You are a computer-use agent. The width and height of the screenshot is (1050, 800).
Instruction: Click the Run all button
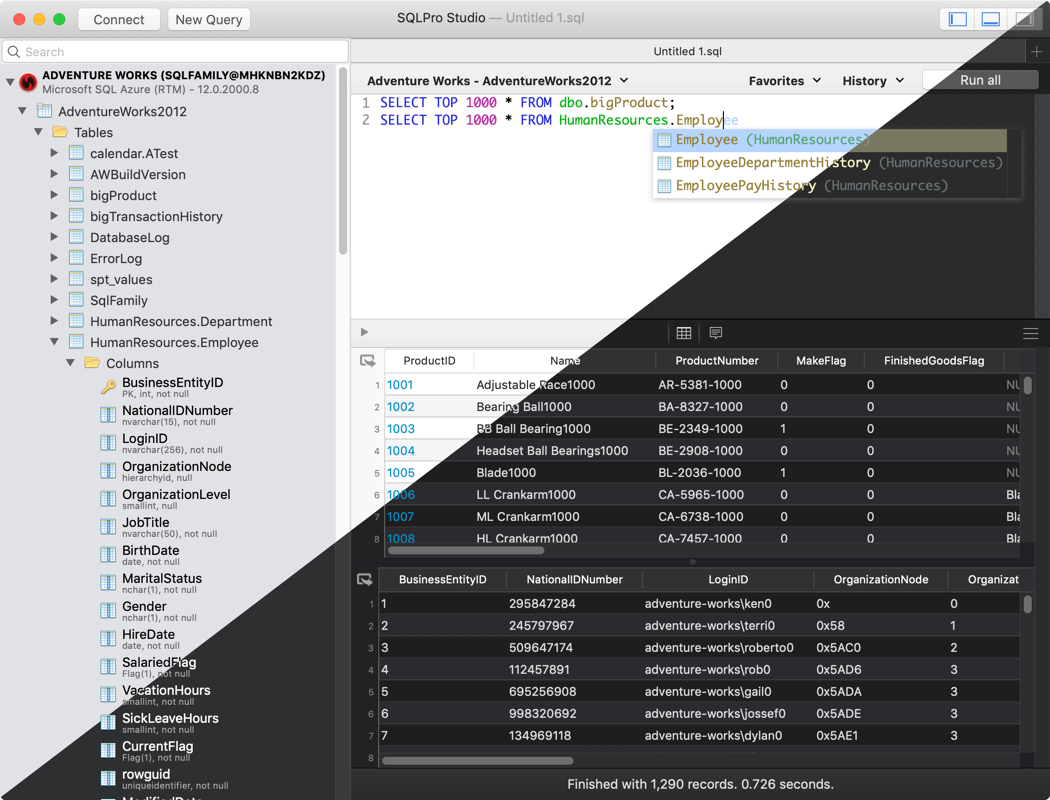pos(979,80)
